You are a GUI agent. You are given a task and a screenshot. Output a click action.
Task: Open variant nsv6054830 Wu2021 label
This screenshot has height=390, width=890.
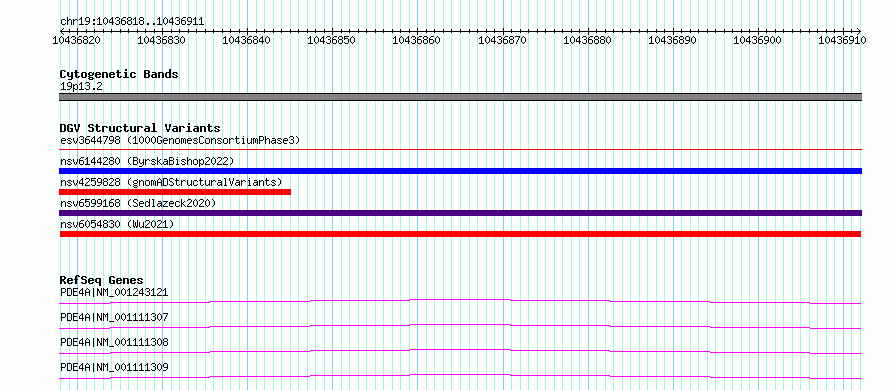(x=117, y=224)
